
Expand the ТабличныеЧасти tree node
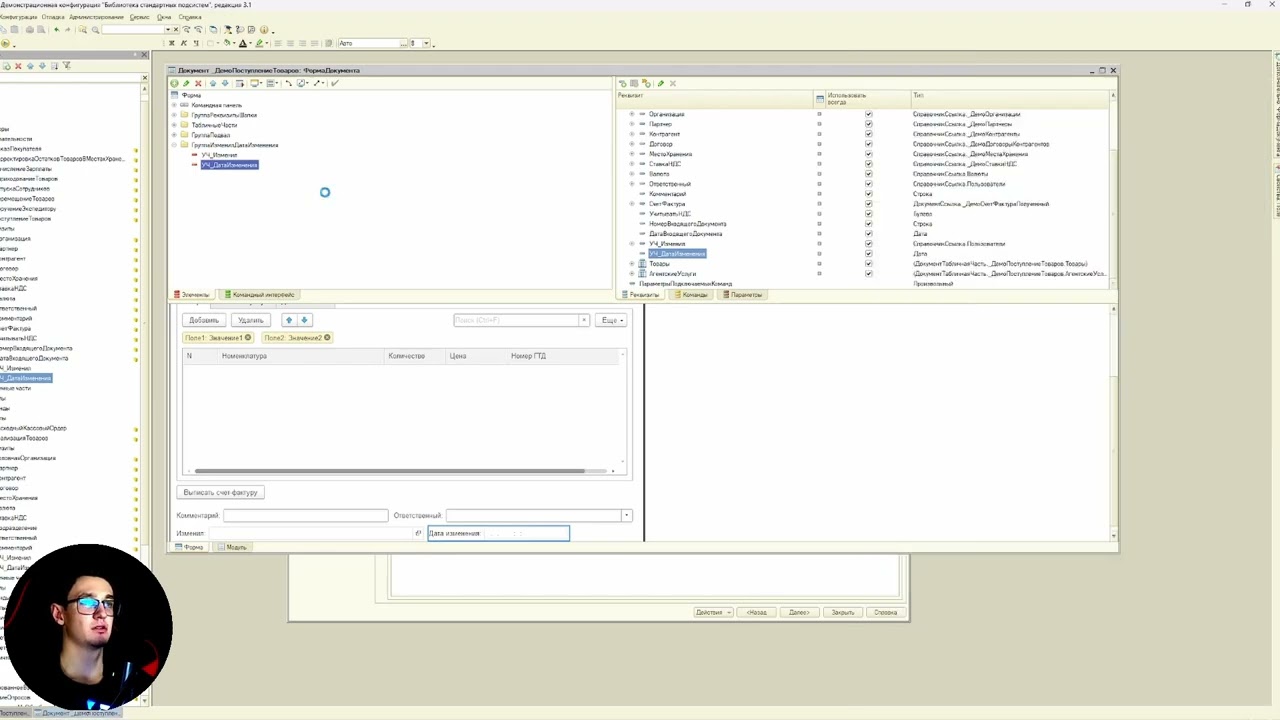pos(174,125)
